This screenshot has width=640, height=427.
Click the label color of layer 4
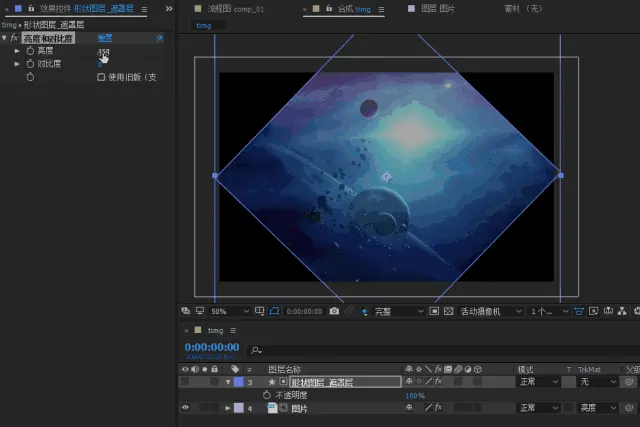[238, 408]
